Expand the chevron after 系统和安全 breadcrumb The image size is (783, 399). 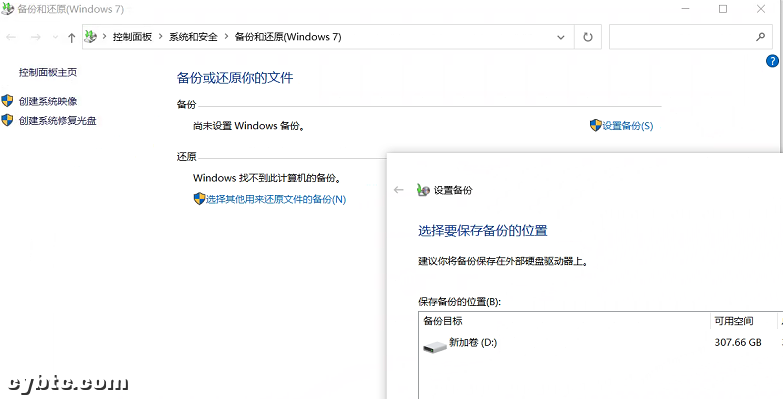click(227, 37)
